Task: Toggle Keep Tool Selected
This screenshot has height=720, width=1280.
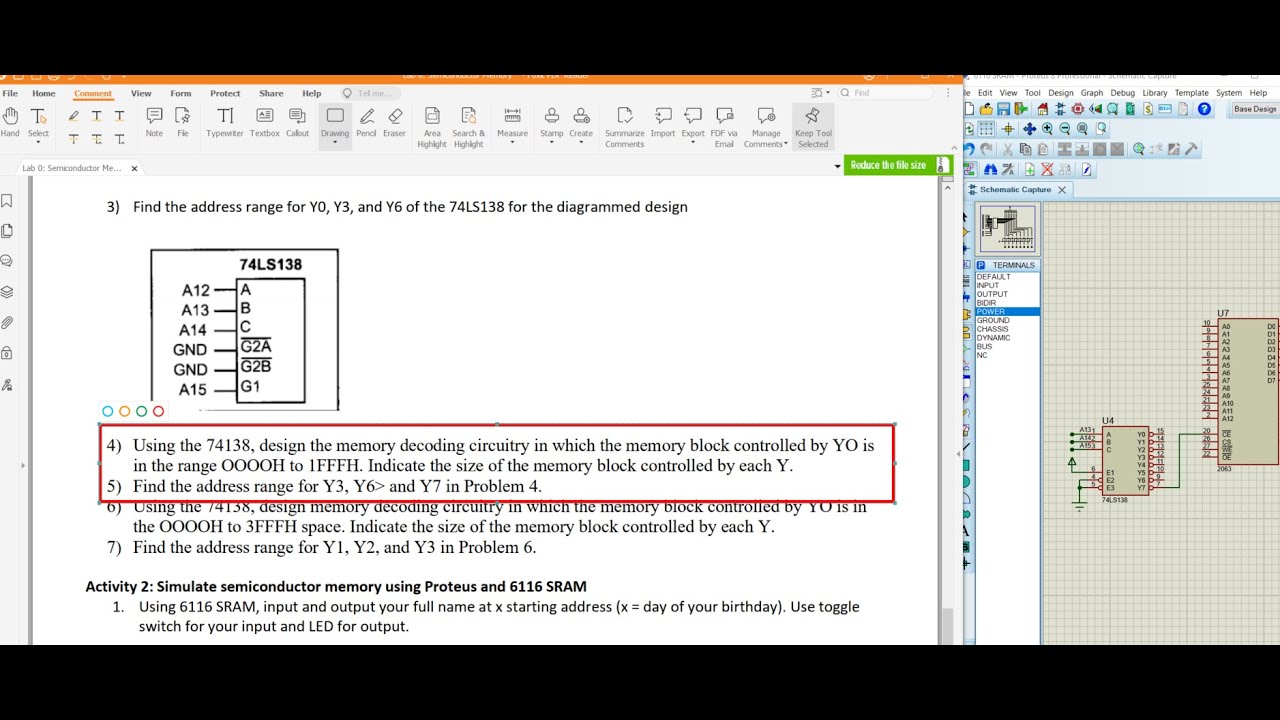Action: [812, 128]
